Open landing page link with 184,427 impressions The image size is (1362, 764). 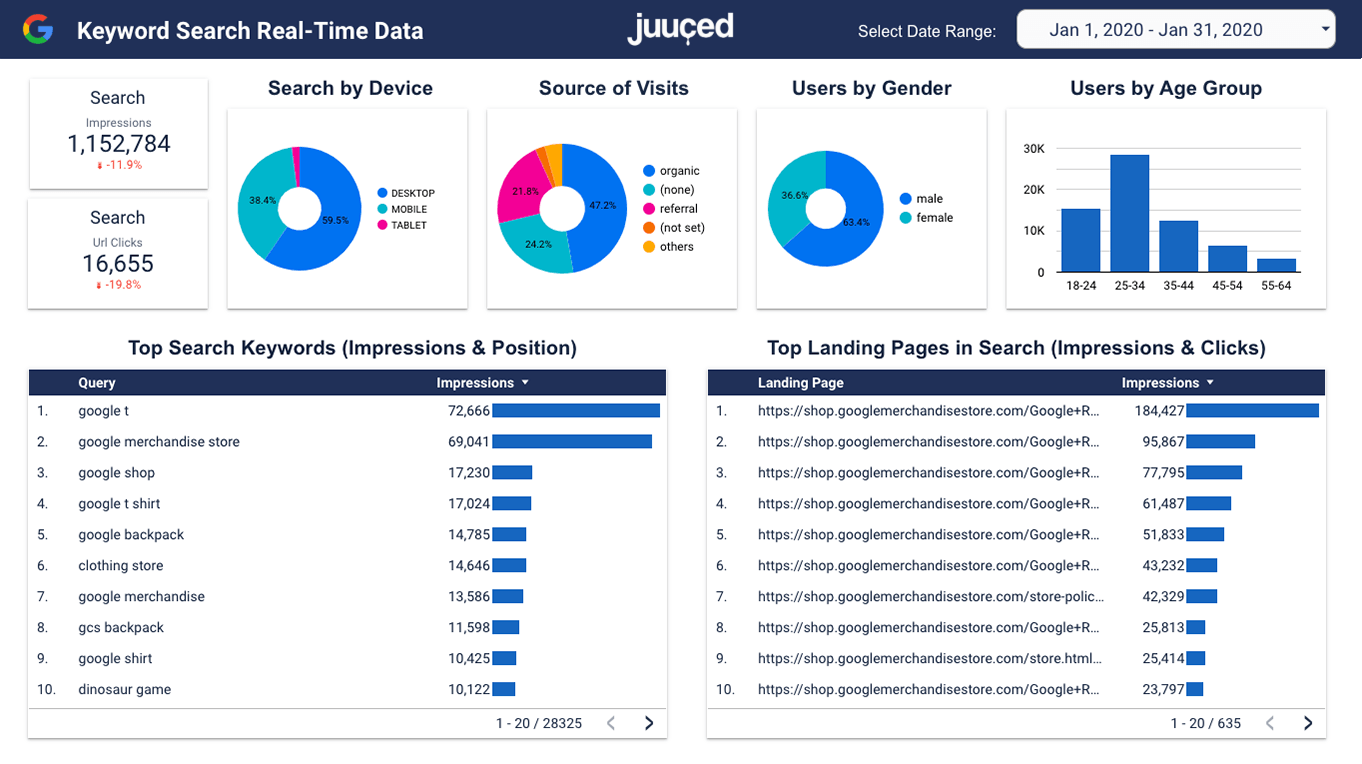tap(929, 411)
